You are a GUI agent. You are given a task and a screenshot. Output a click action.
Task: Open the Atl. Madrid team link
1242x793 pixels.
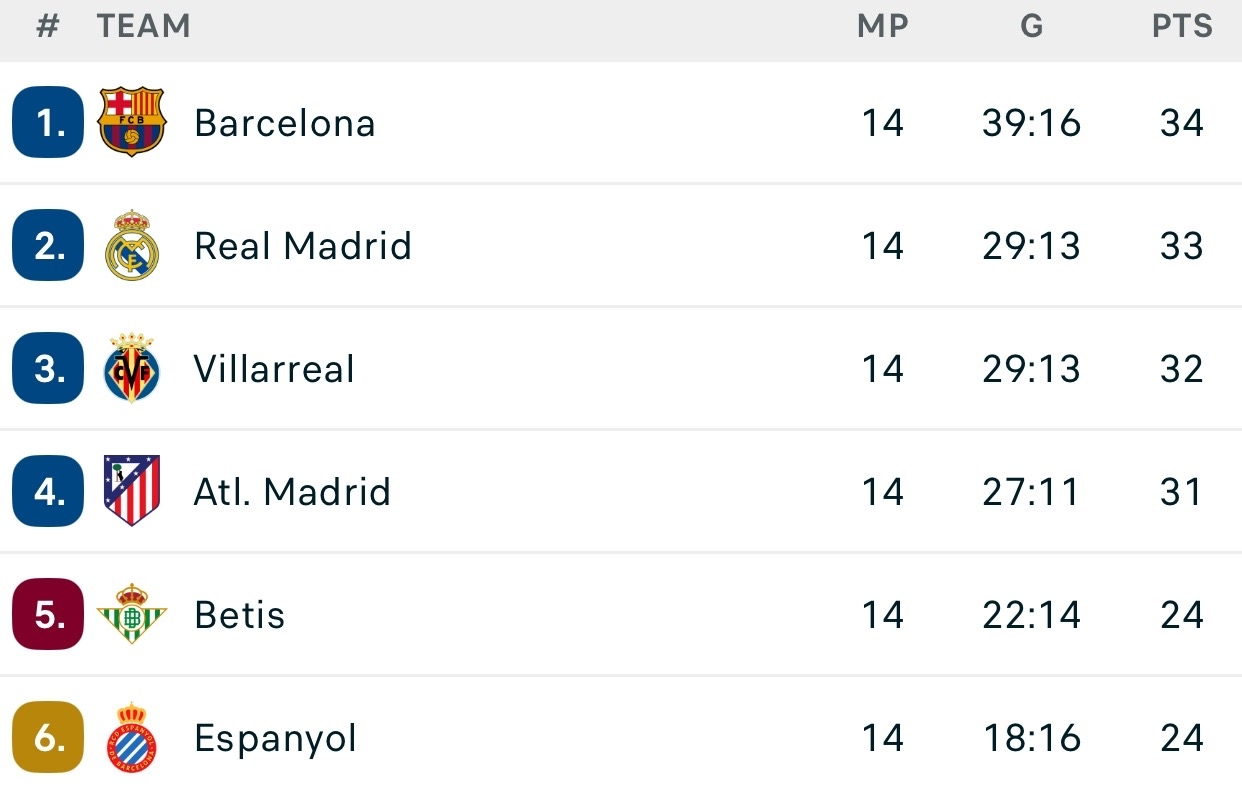point(292,492)
